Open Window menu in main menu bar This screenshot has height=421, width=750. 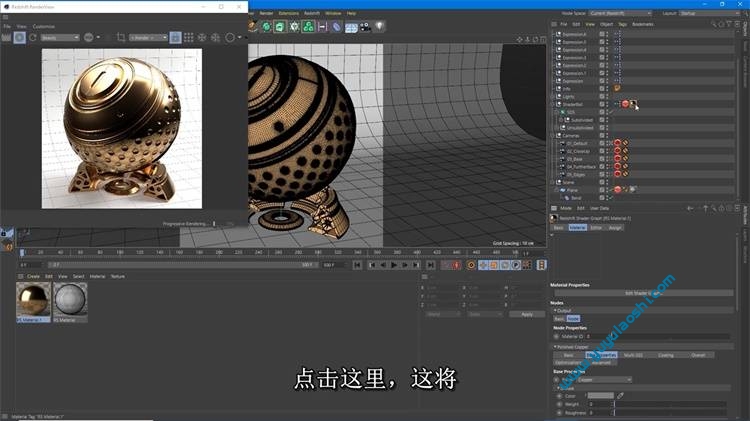pyautogui.click(x=333, y=13)
